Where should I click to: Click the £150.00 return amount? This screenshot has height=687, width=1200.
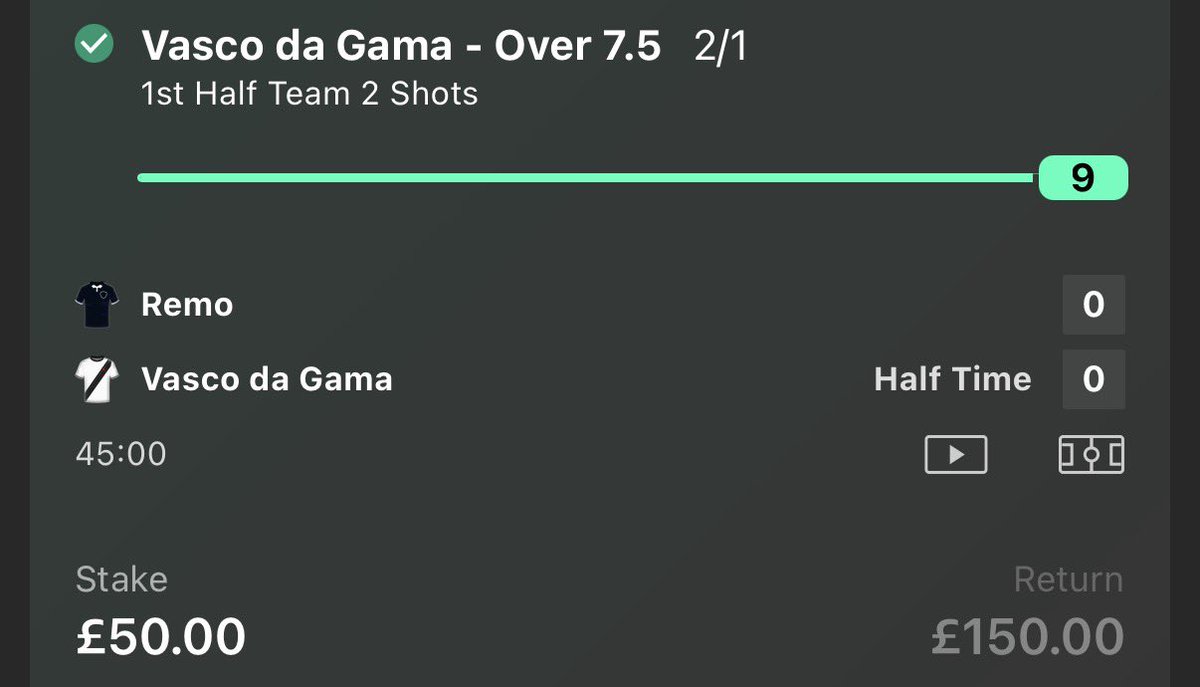point(1027,636)
